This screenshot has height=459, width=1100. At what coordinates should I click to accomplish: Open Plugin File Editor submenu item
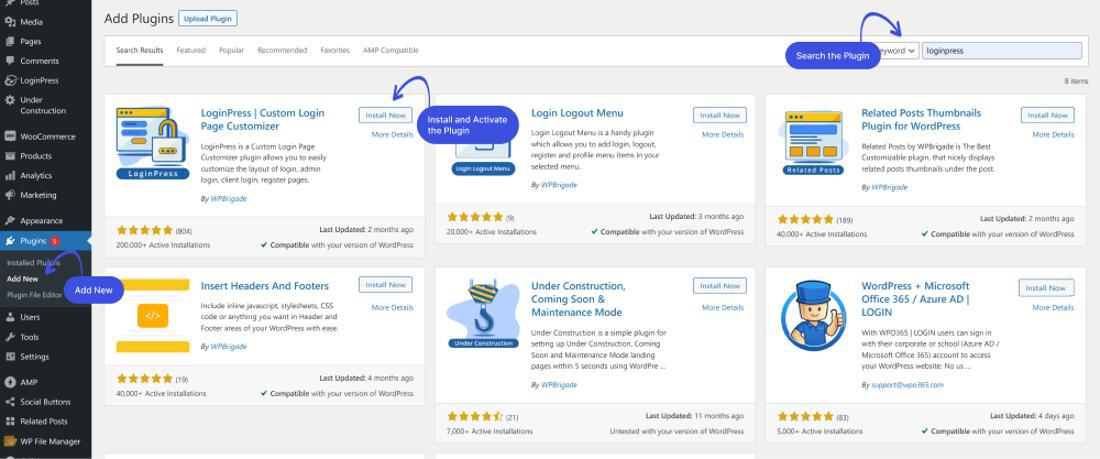[x=34, y=295]
